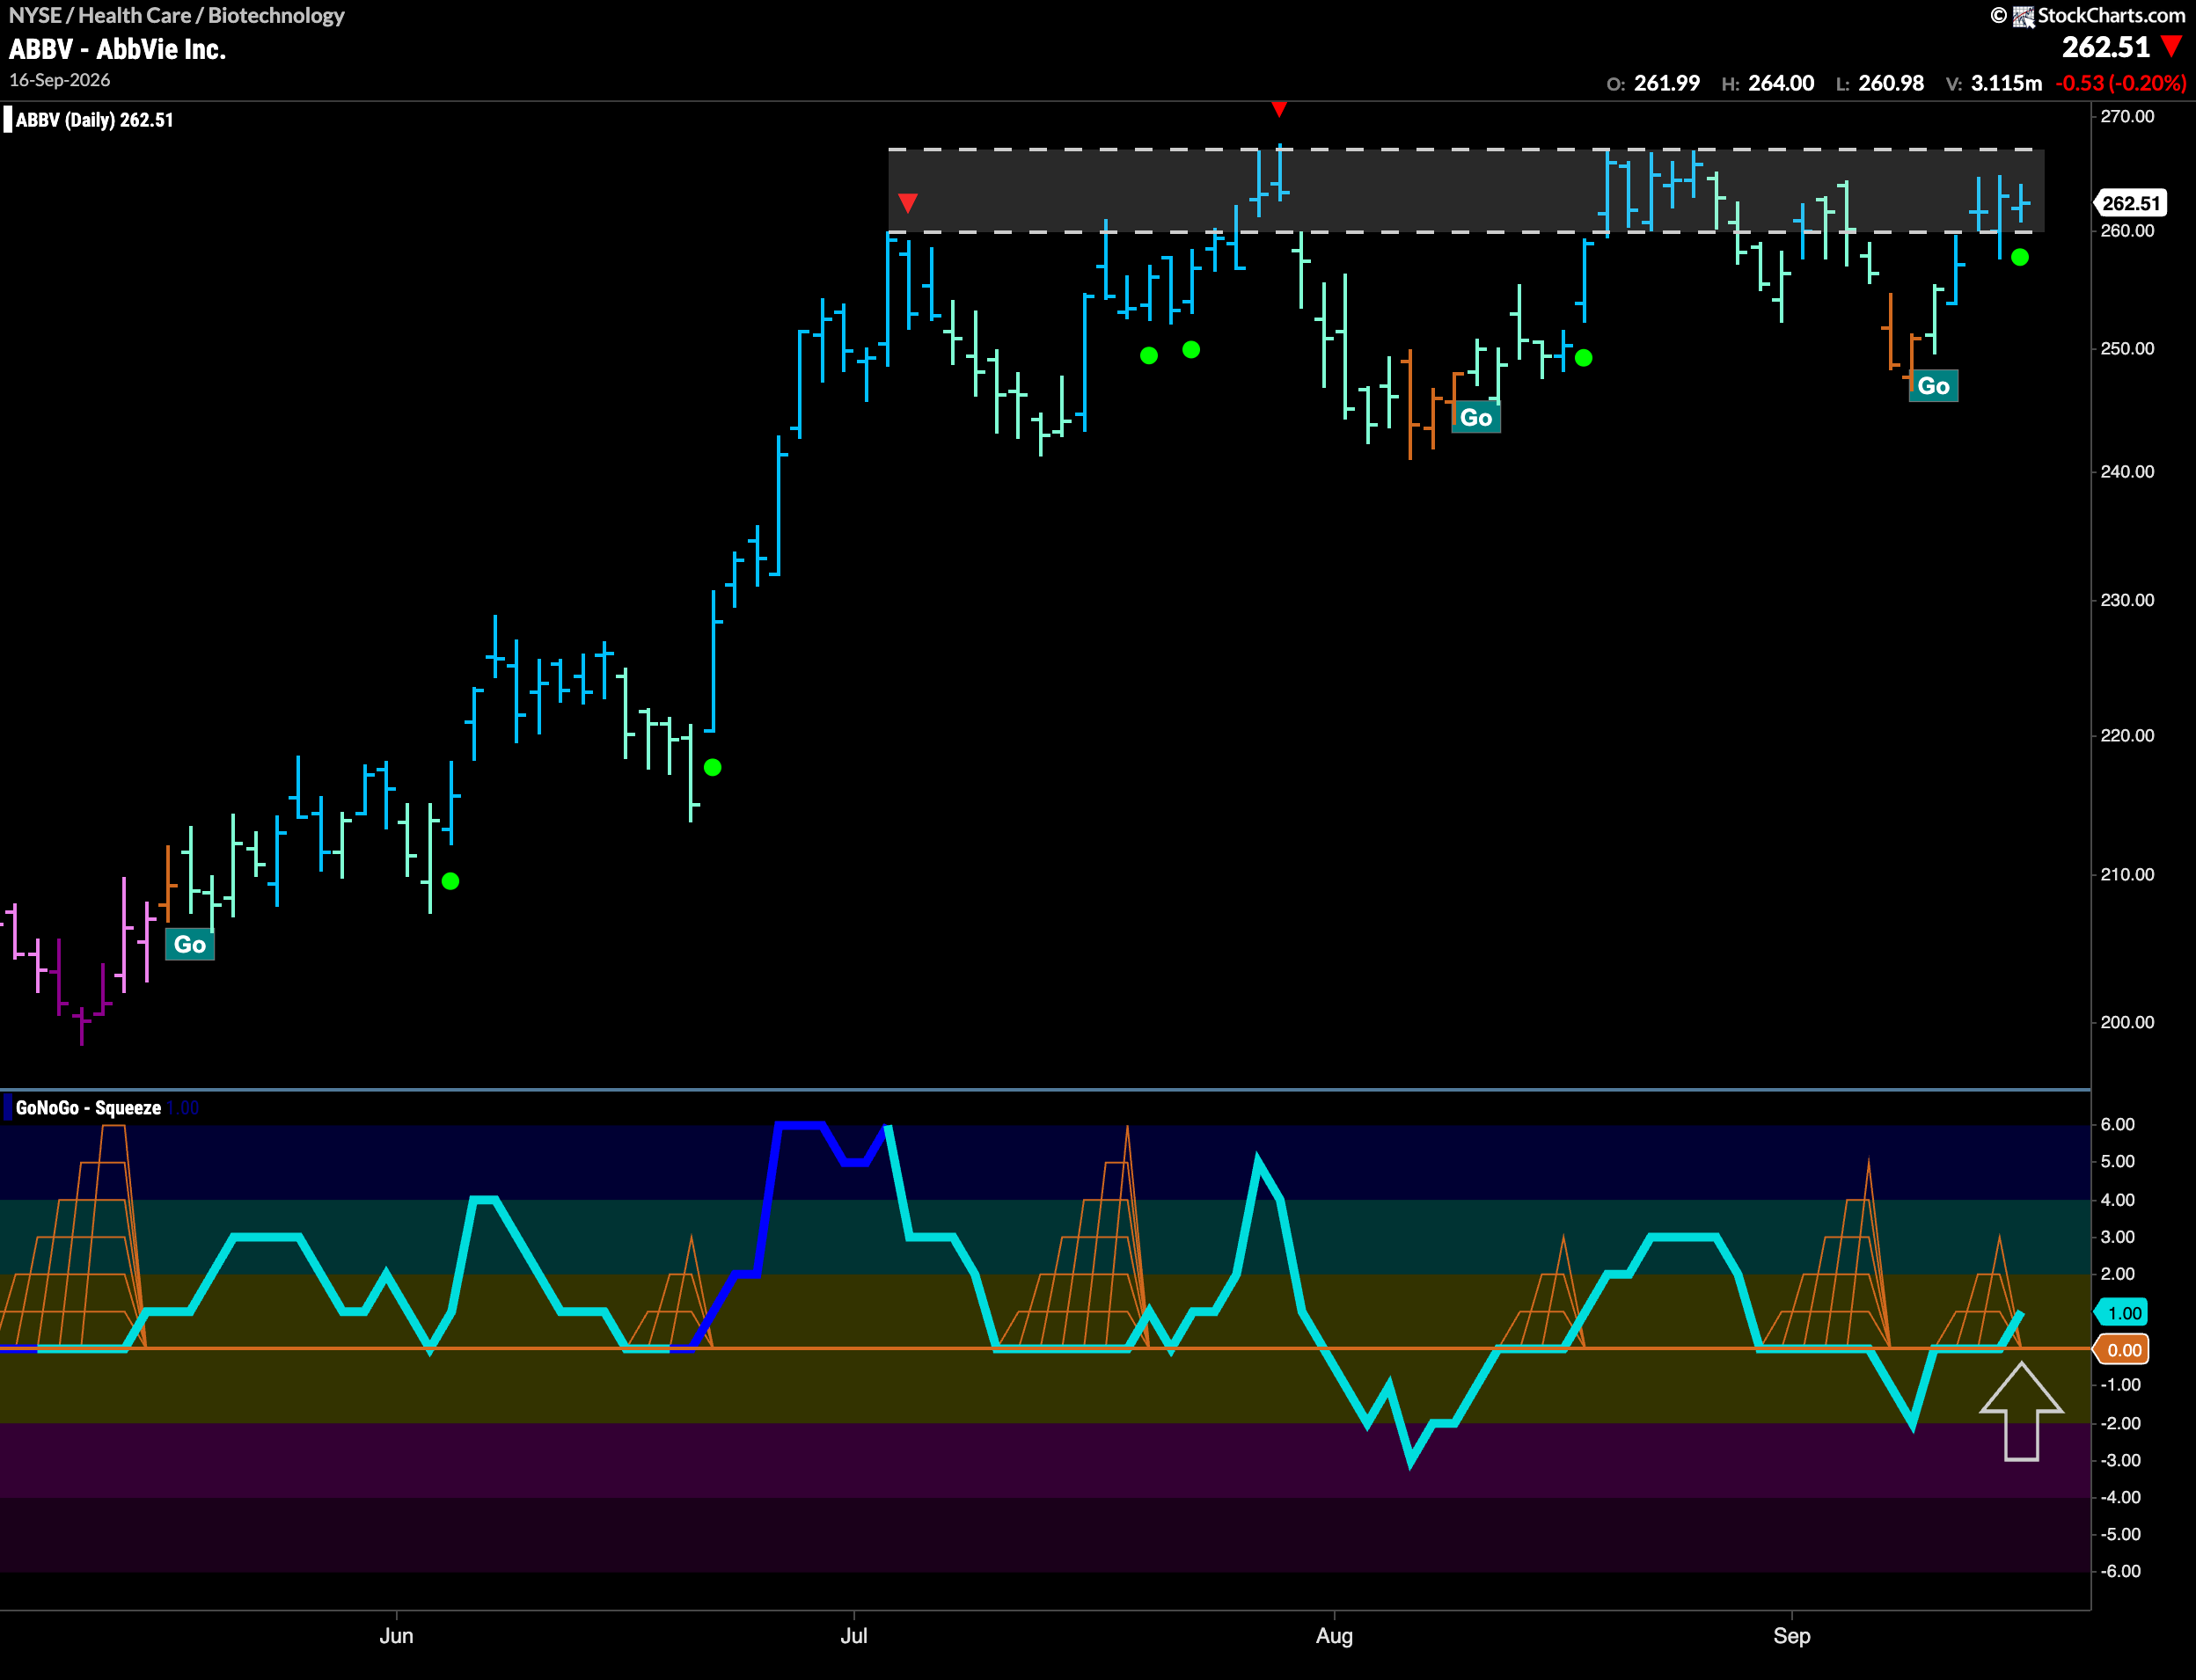
Task: Click the ABBV - AbbVie Inc. title
Action: (117, 49)
